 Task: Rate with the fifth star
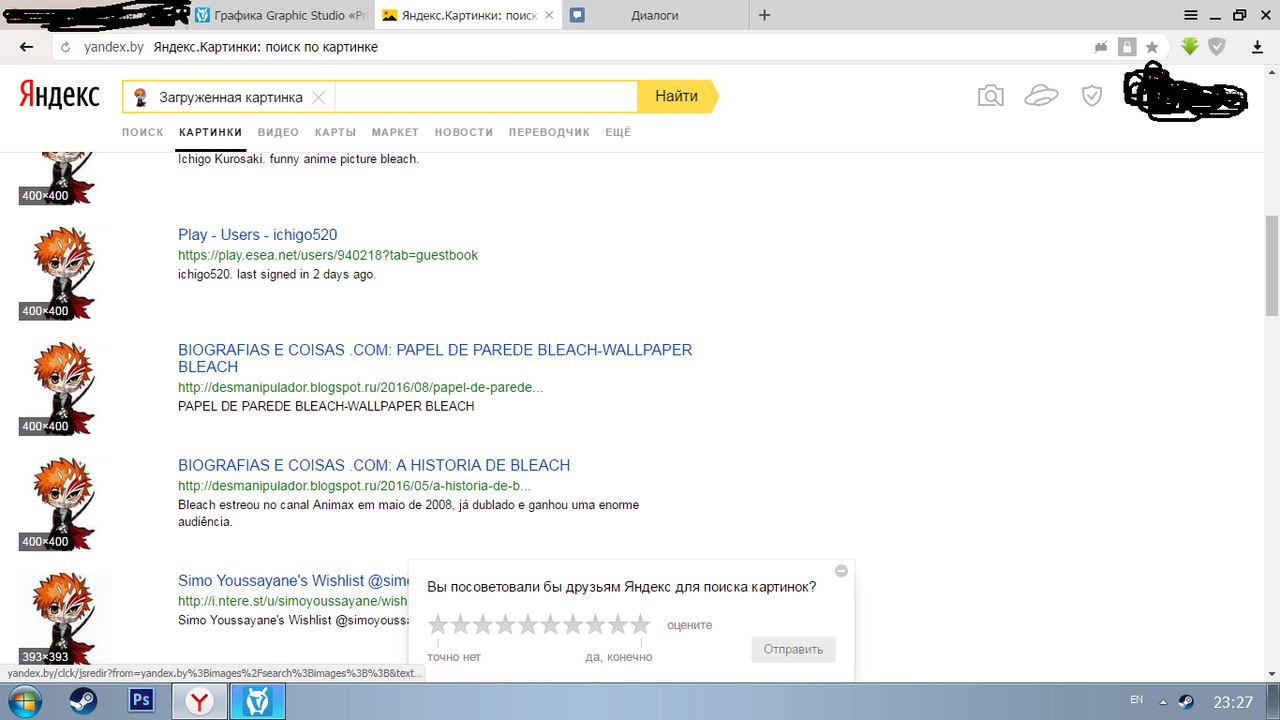coord(528,625)
